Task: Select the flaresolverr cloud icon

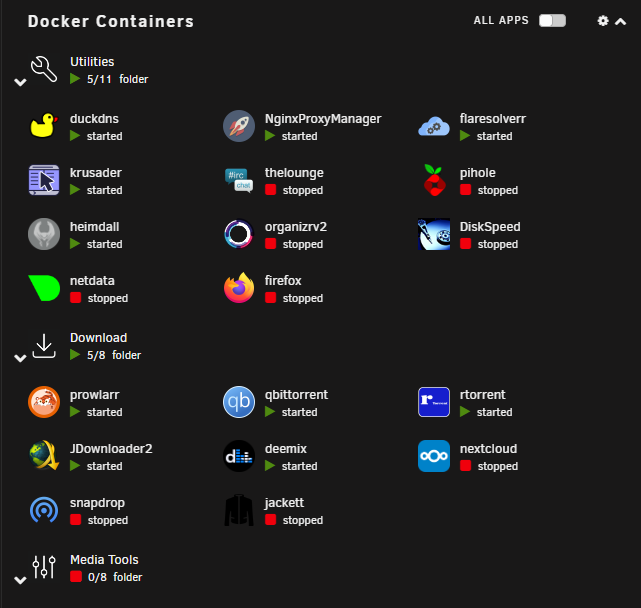Action: [434, 126]
